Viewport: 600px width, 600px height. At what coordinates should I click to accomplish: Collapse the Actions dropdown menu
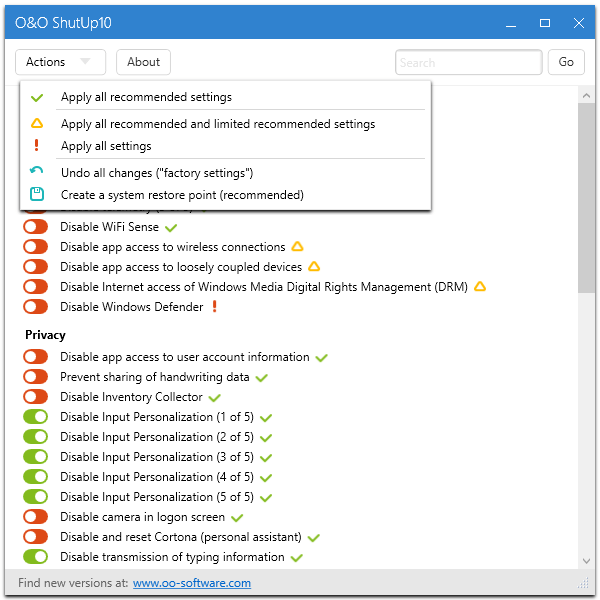pyautogui.click(x=60, y=62)
